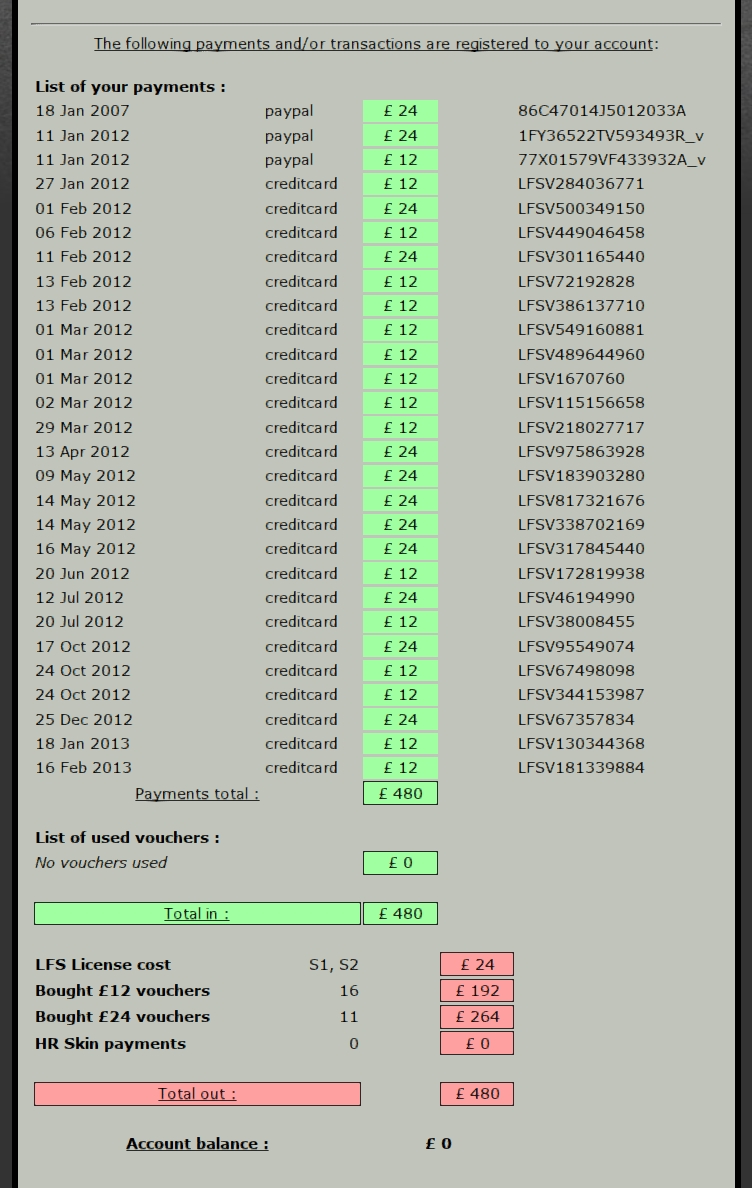Select the 13 Apr 2012 date
The width and height of the screenshot is (752, 1188).
click(82, 452)
